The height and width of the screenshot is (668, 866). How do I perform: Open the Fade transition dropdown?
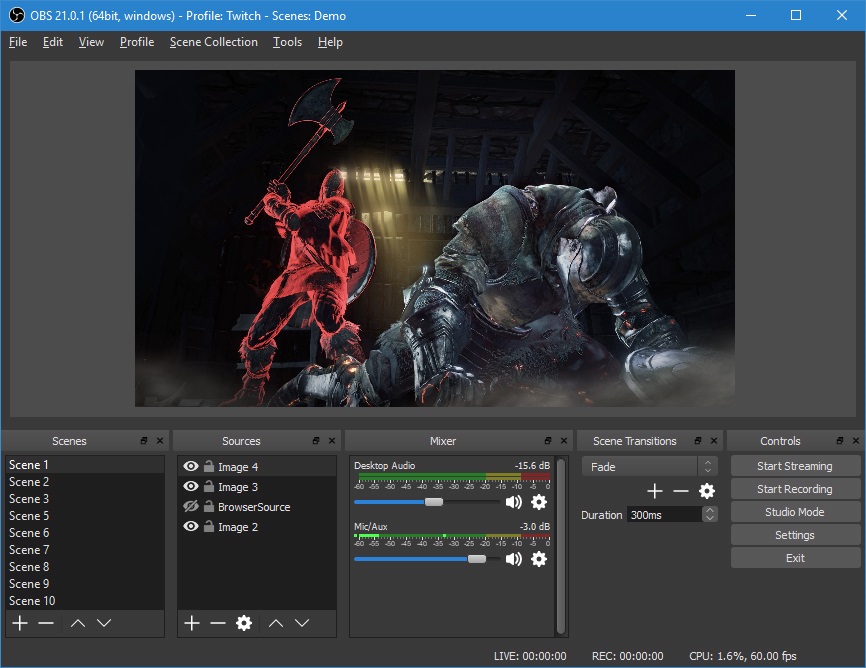[650, 466]
